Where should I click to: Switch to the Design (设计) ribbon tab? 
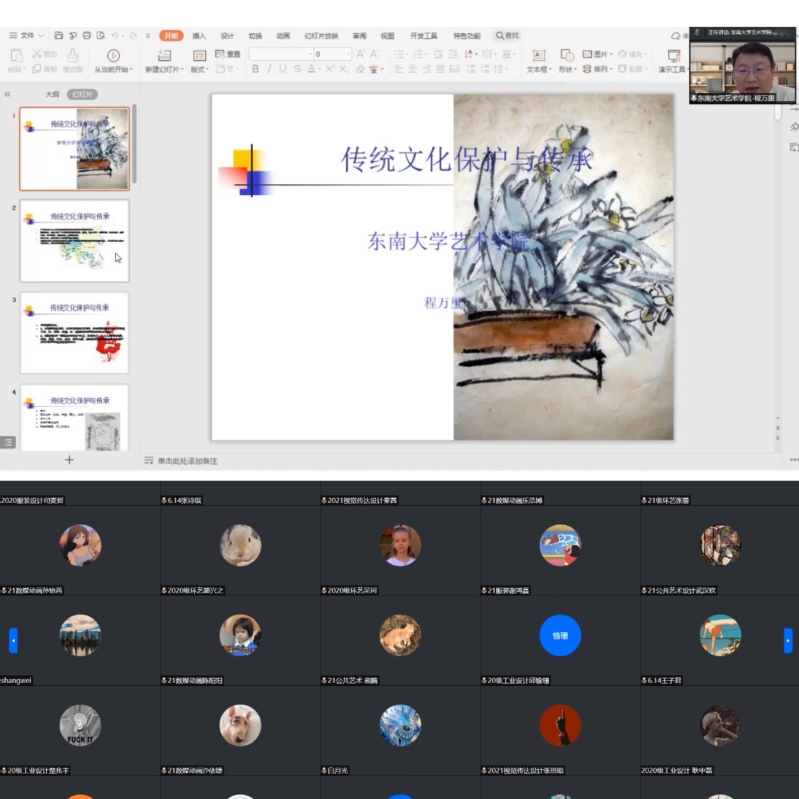click(227, 36)
